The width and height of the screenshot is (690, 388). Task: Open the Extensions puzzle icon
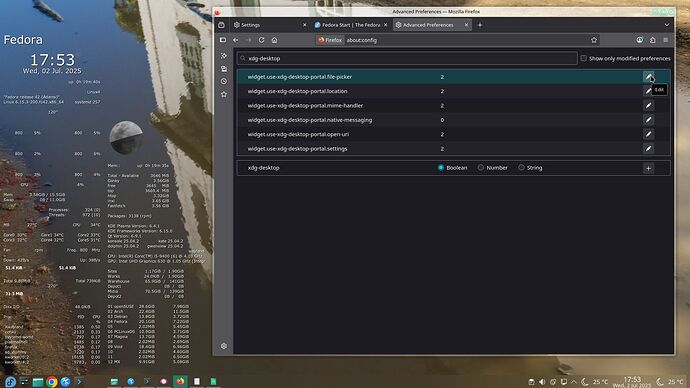[653, 40]
